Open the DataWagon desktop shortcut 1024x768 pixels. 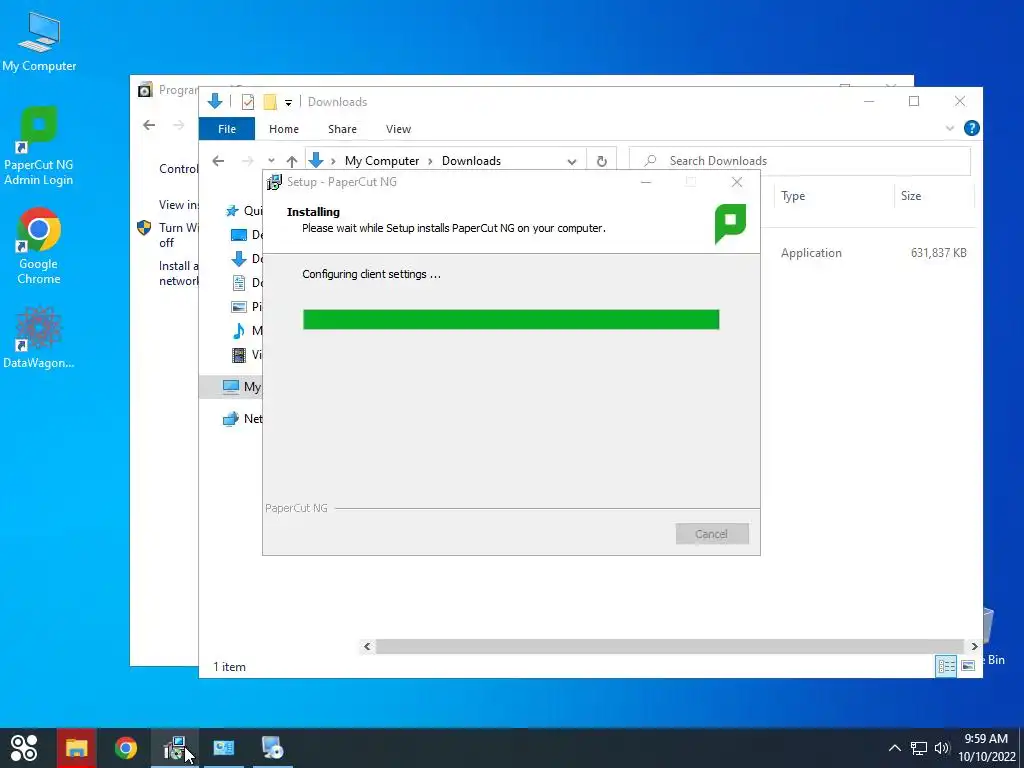pos(39,336)
